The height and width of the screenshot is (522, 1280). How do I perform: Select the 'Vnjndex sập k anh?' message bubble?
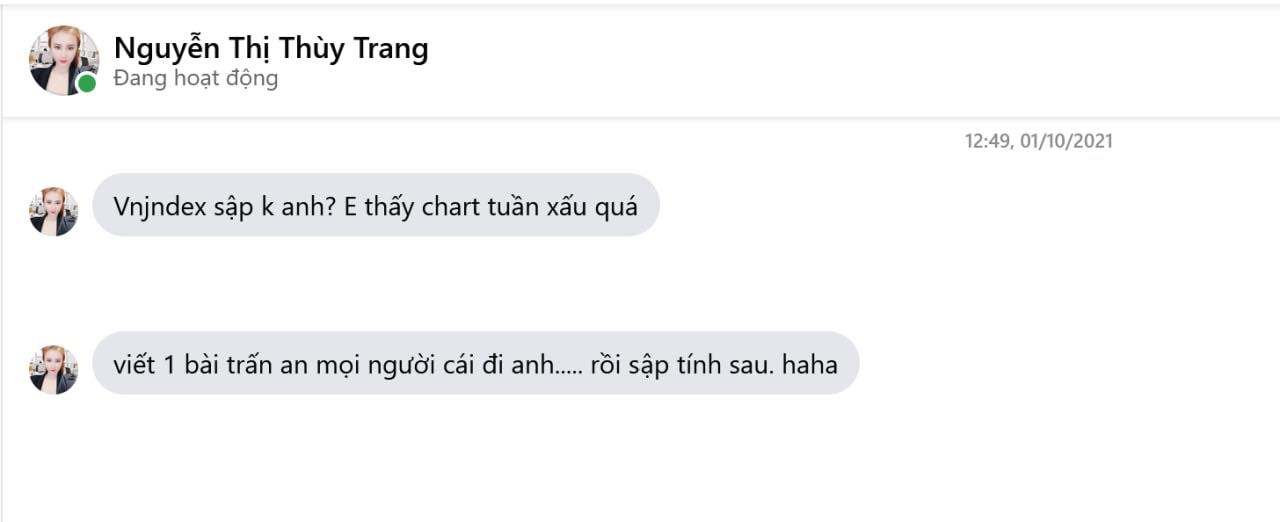(x=375, y=205)
